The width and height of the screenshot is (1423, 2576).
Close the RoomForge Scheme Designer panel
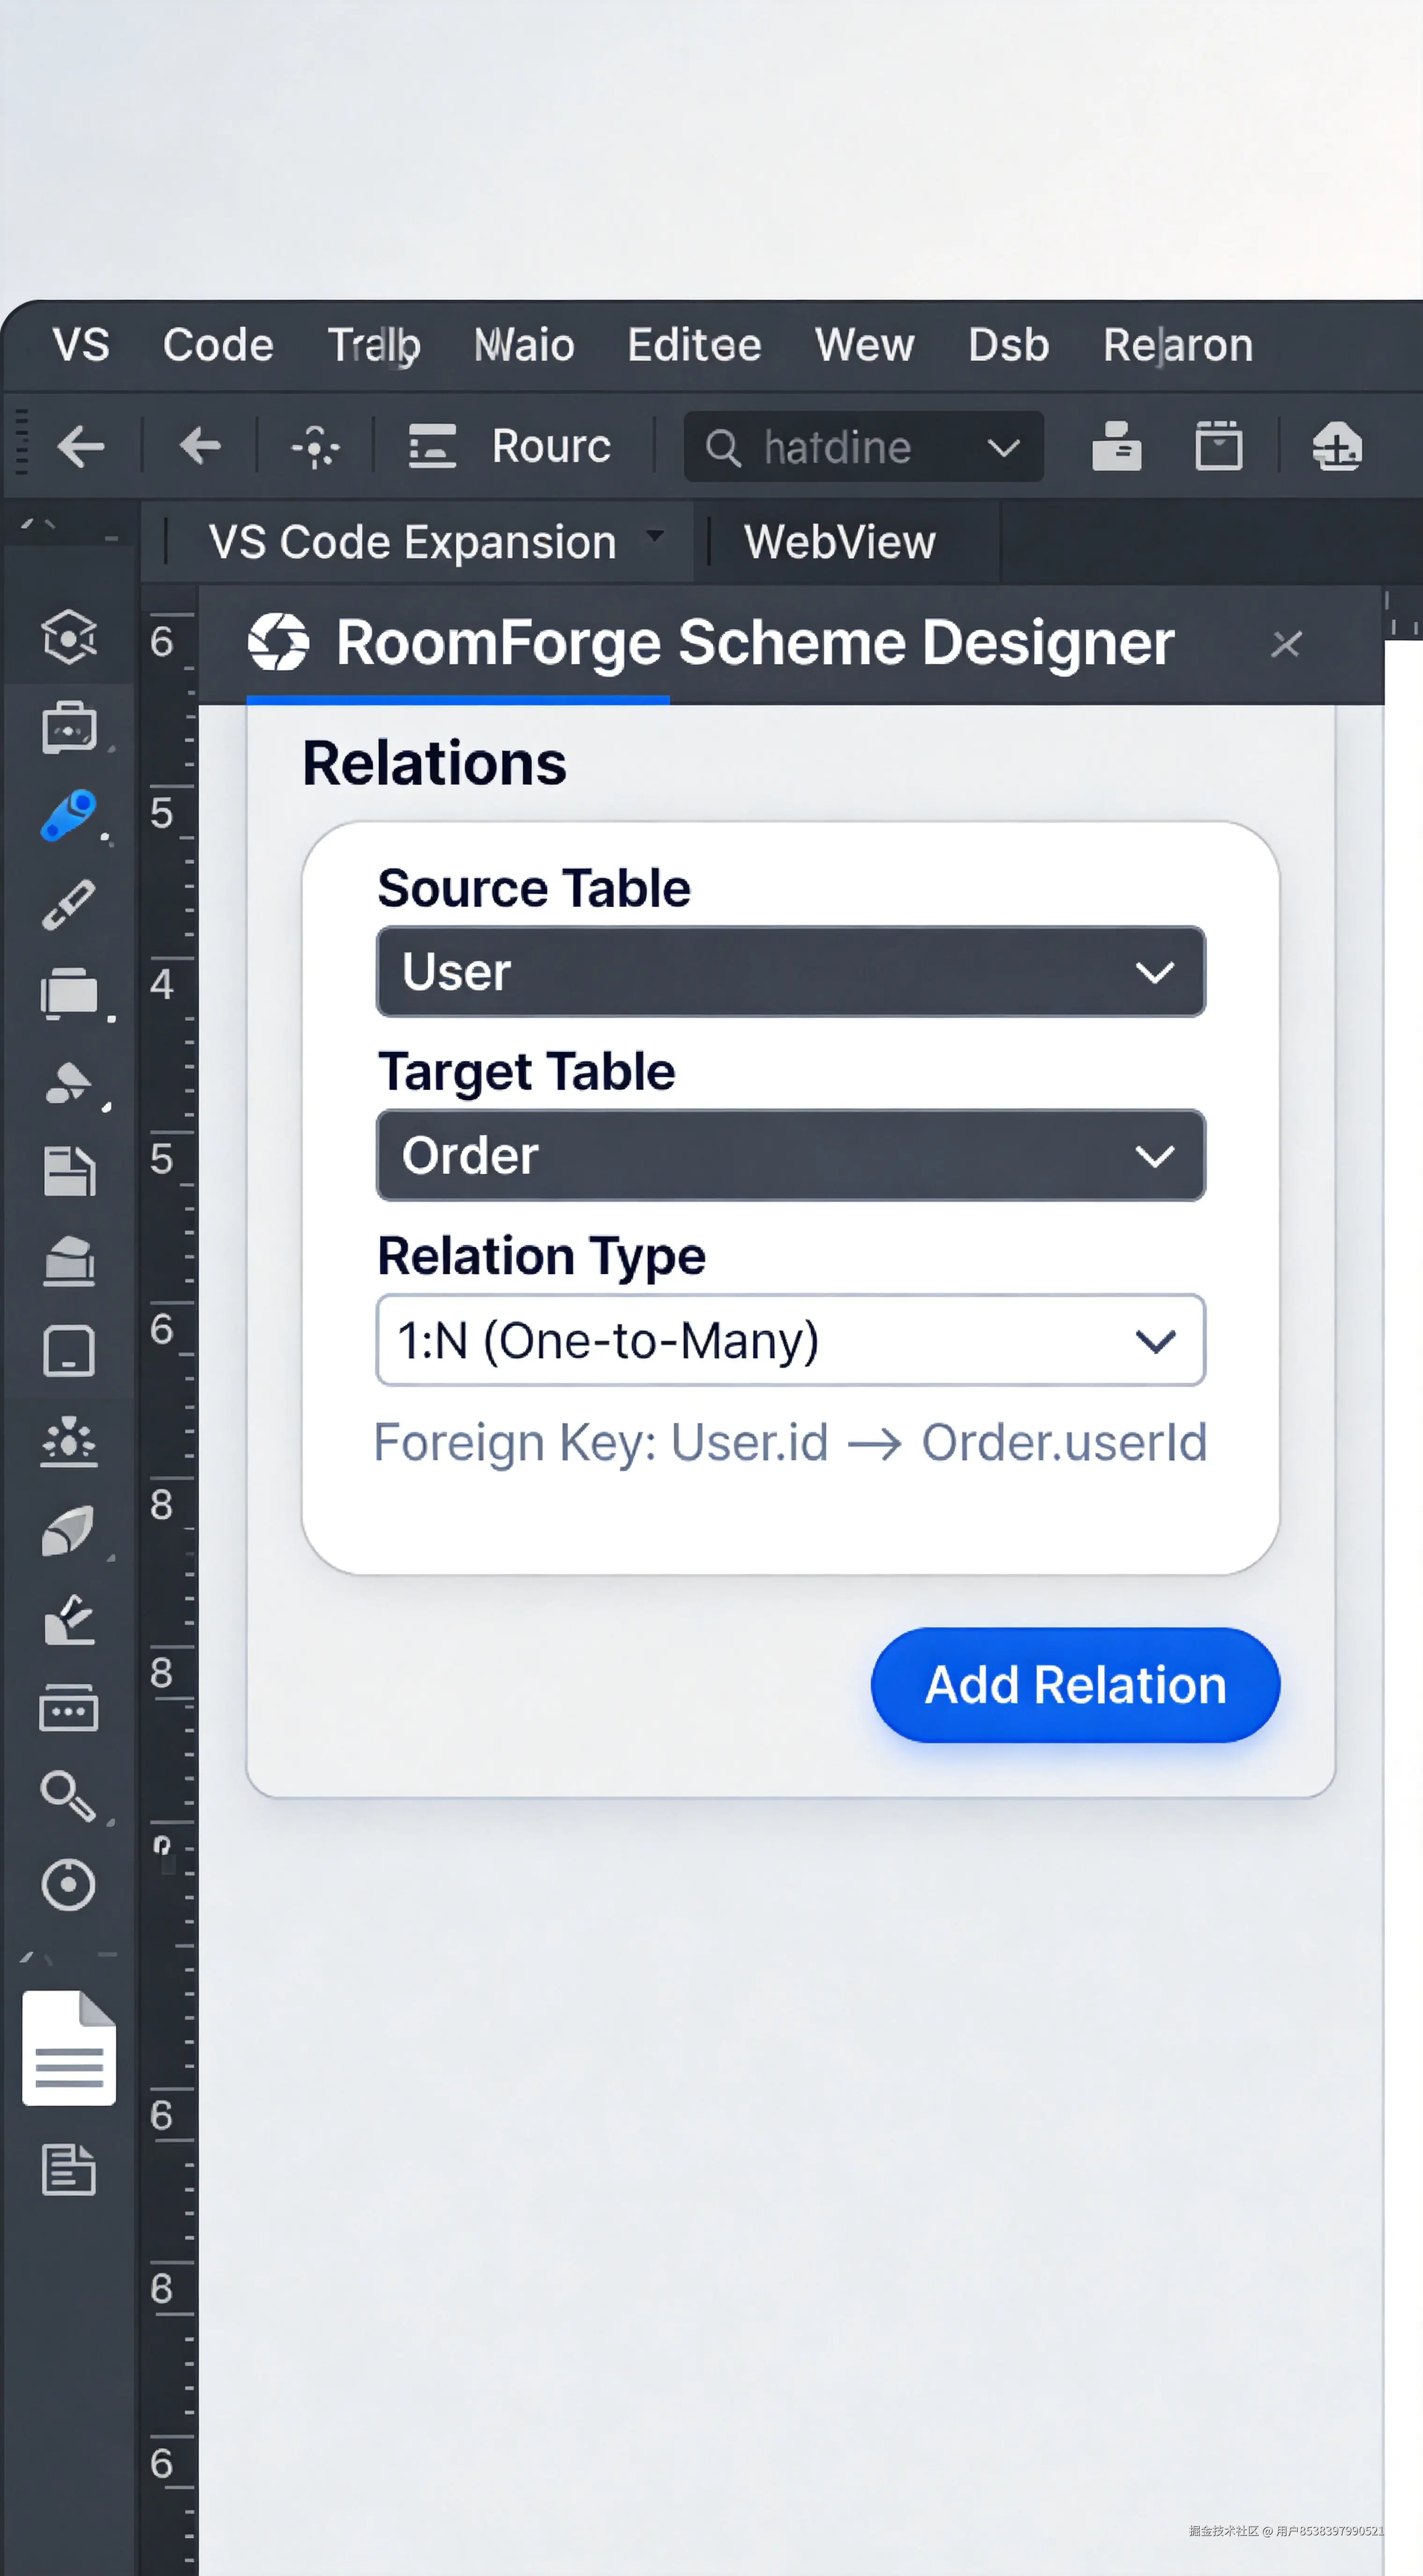coord(1286,644)
